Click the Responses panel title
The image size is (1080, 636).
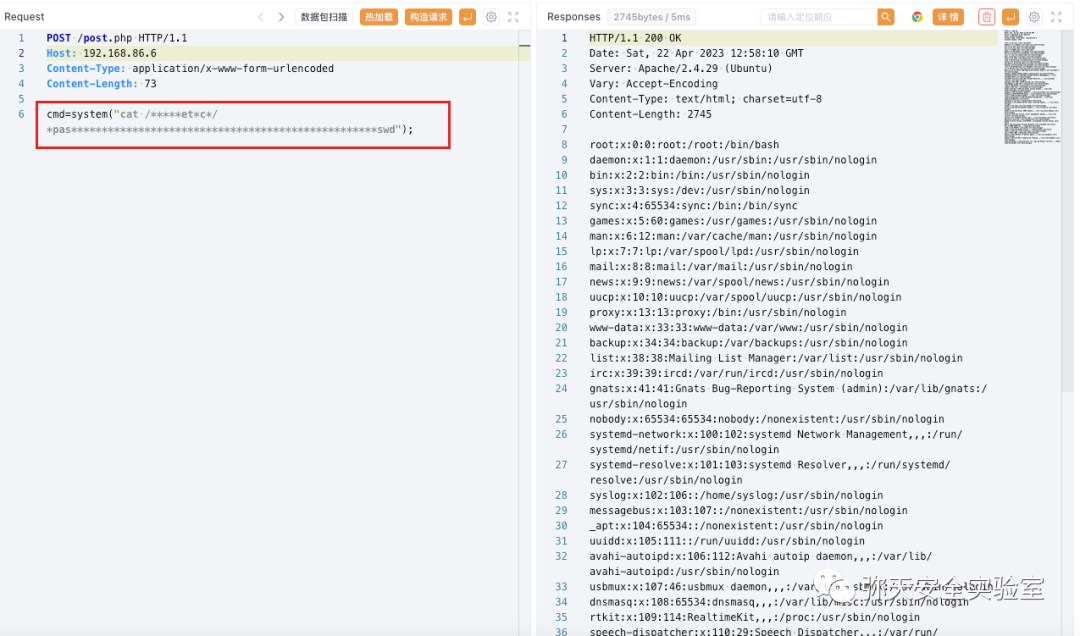click(x=573, y=17)
